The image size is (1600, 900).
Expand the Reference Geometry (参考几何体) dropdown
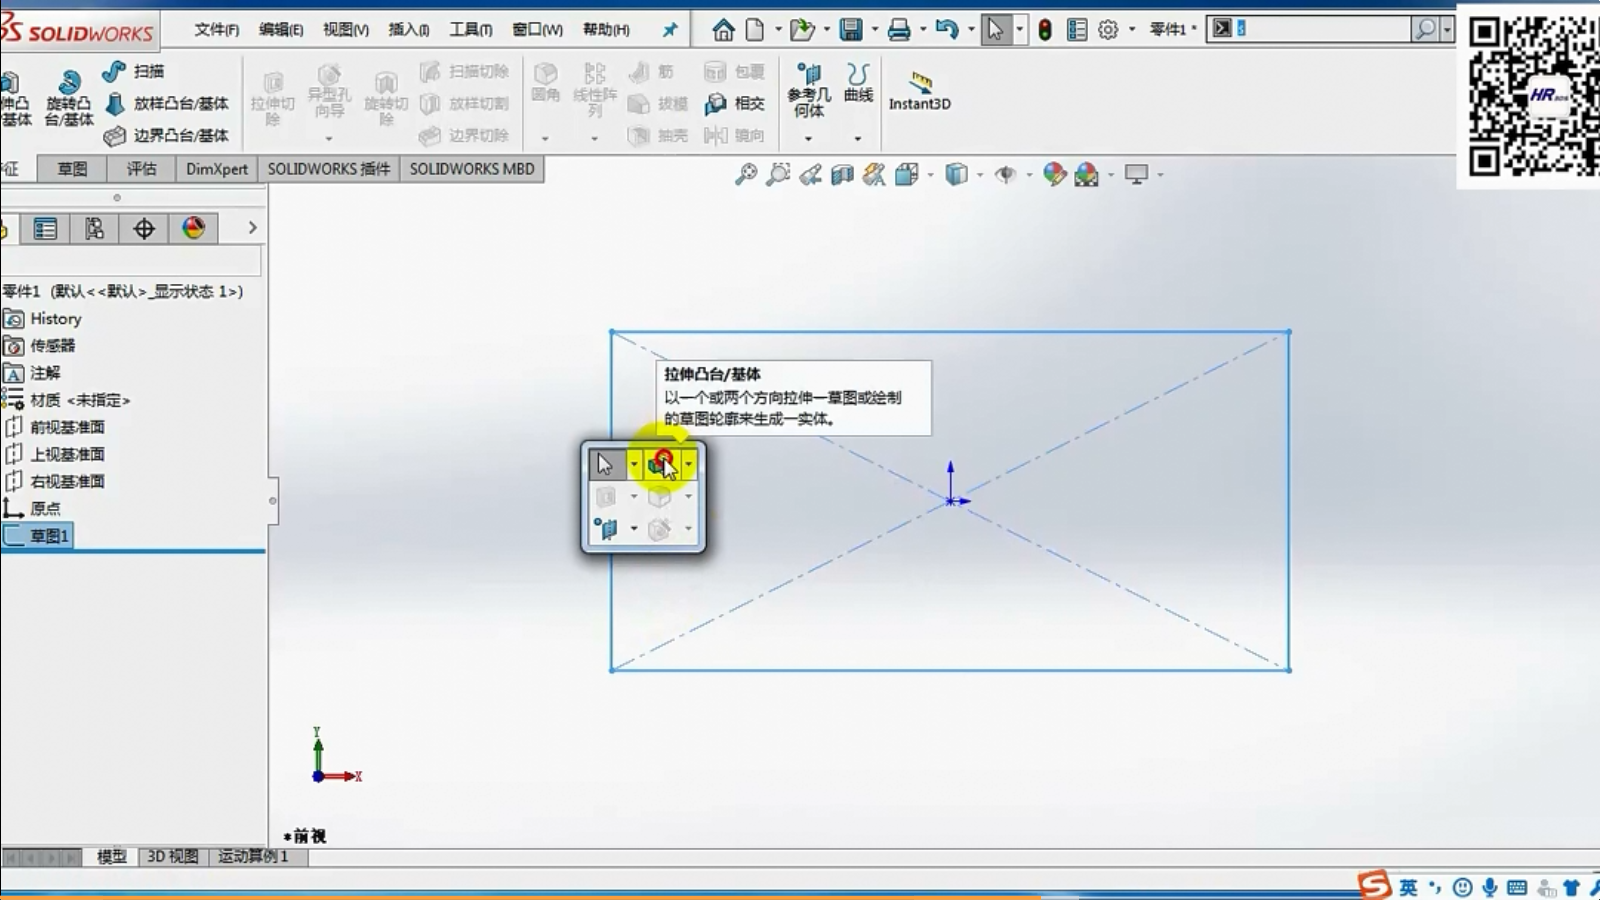[x=809, y=138]
